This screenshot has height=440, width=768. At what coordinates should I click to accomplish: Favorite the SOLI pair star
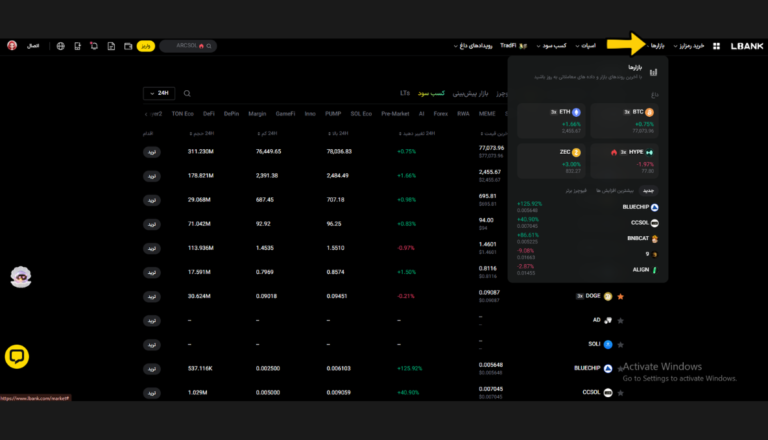pyautogui.click(x=621, y=345)
